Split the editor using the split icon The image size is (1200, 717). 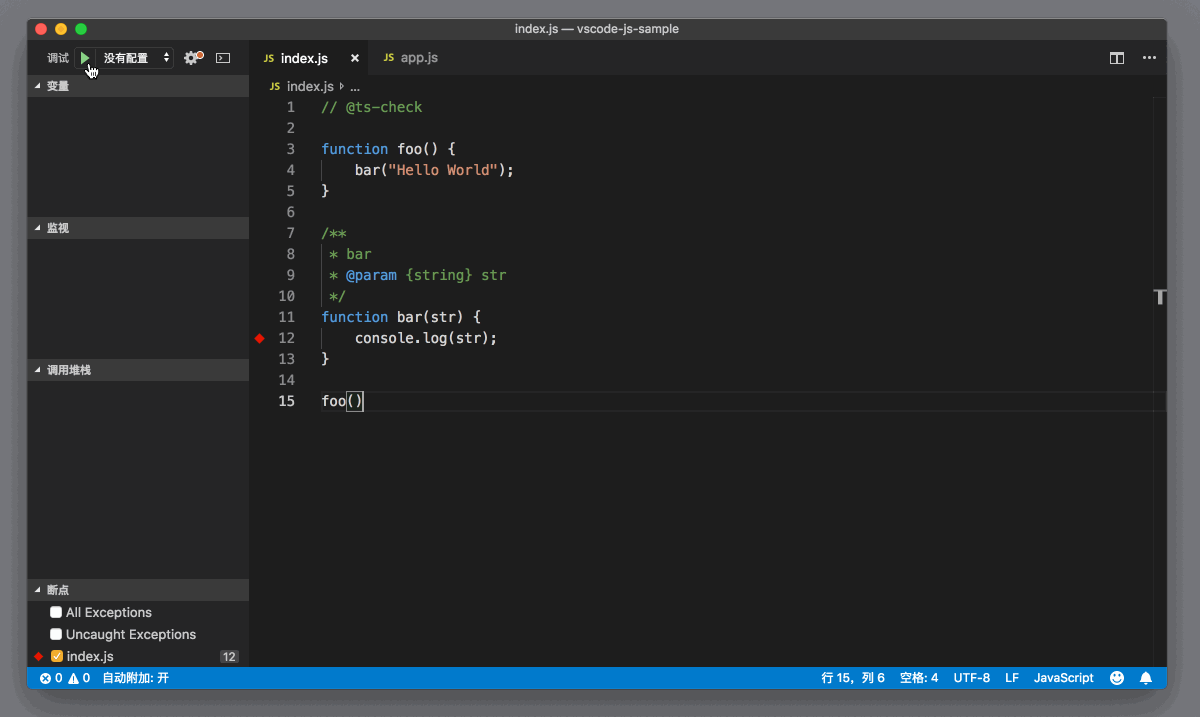click(1116, 57)
